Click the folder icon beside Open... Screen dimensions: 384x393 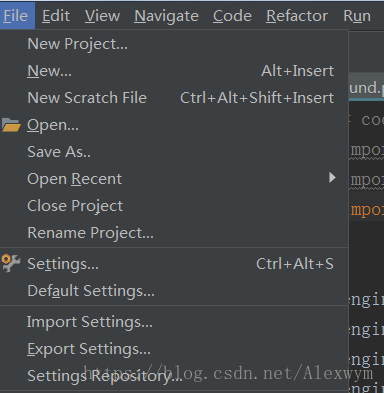(x=11, y=125)
